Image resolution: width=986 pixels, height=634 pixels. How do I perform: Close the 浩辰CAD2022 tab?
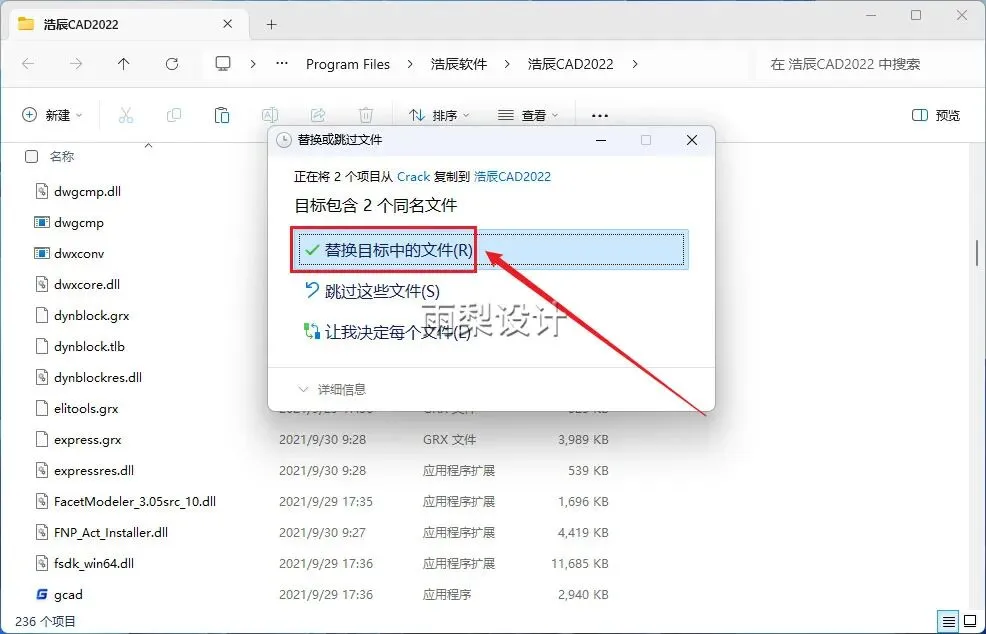(228, 24)
